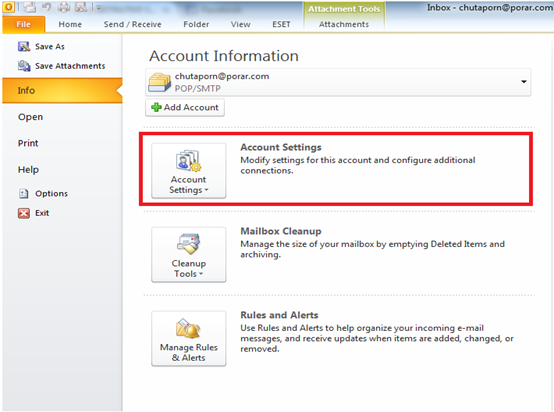The height and width of the screenshot is (412, 554).
Task: Open the ESET ribbon tab
Action: point(281,24)
